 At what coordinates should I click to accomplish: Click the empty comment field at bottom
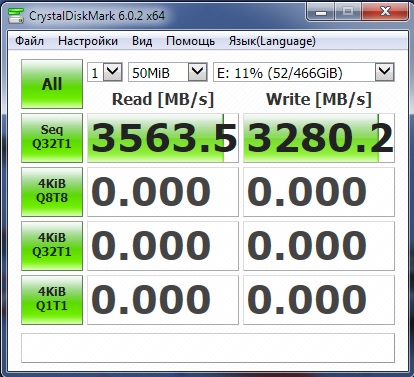click(208, 348)
